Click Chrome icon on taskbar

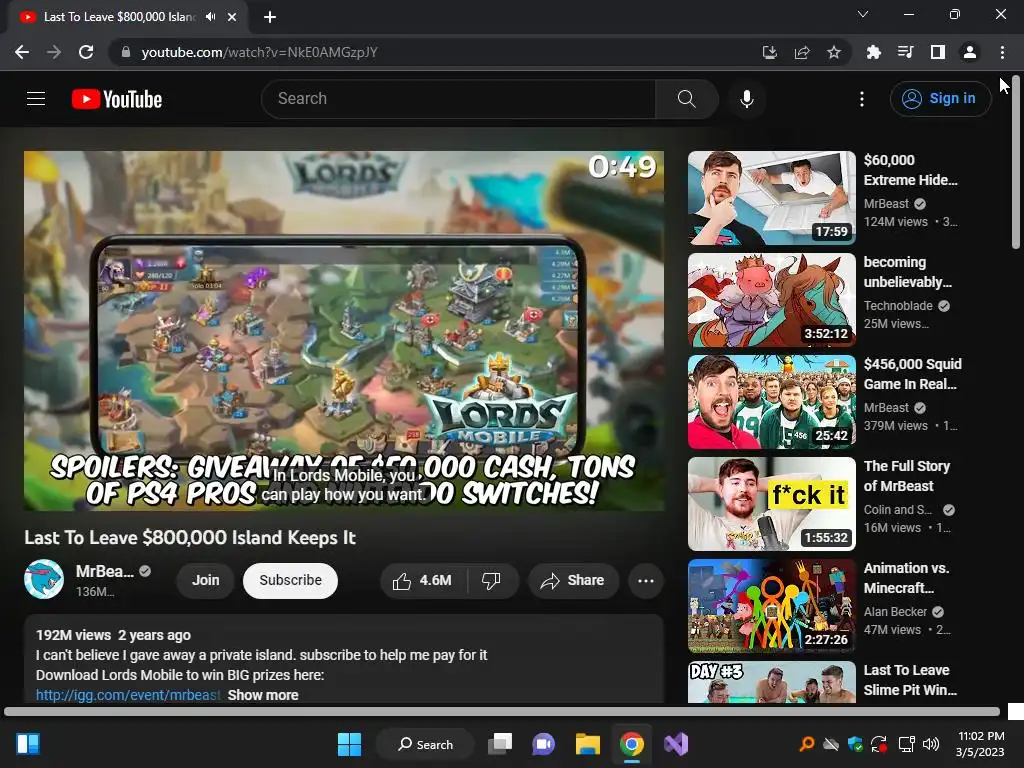click(632, 744)
